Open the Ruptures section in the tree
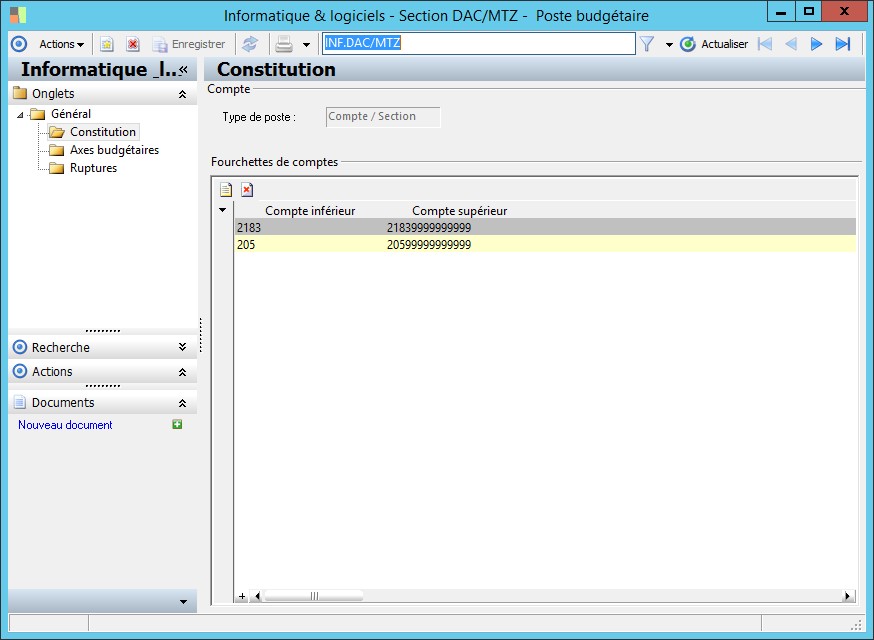 point(93,168)
